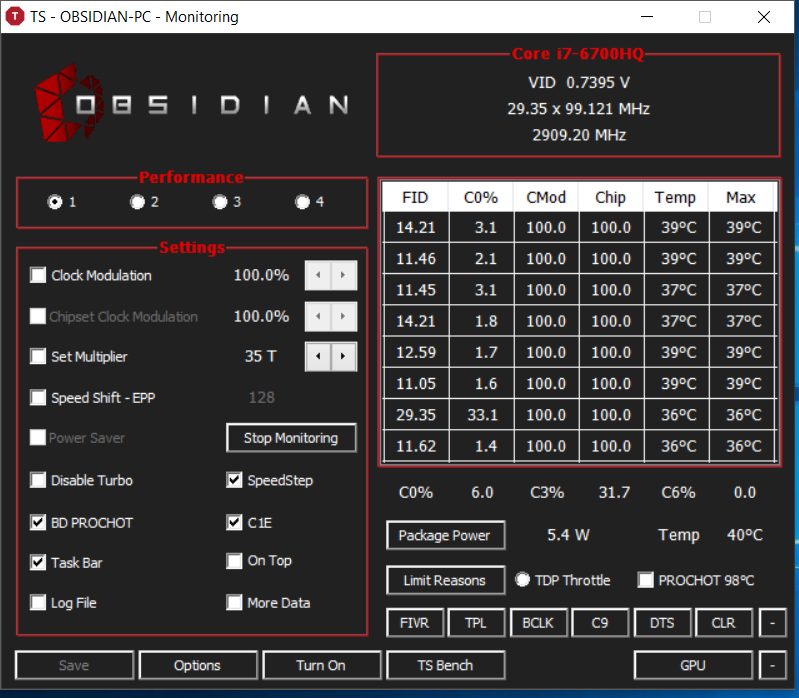Click the 33.1 C0% table cell

[482, 415]
